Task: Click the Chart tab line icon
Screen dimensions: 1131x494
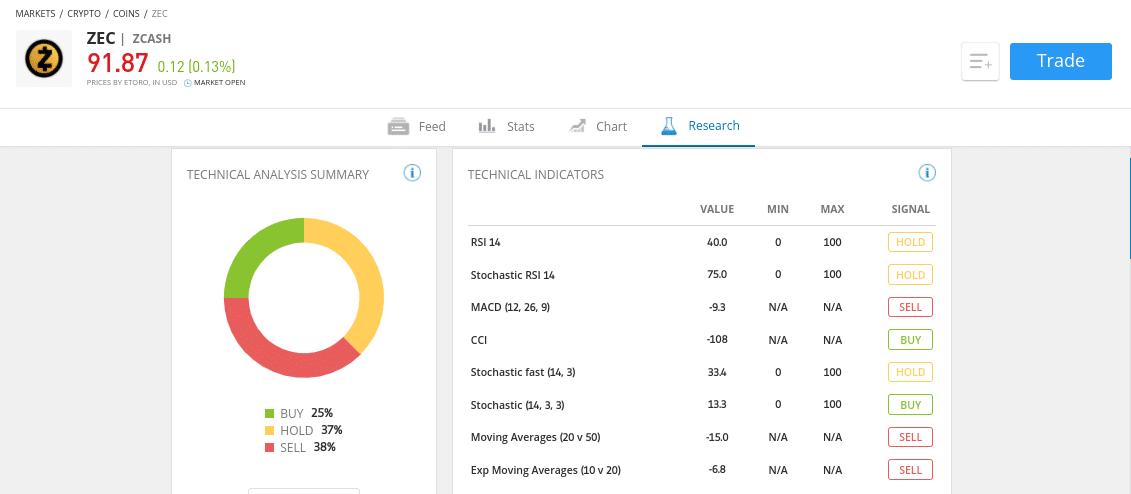Action: click(x=577, y=126)
